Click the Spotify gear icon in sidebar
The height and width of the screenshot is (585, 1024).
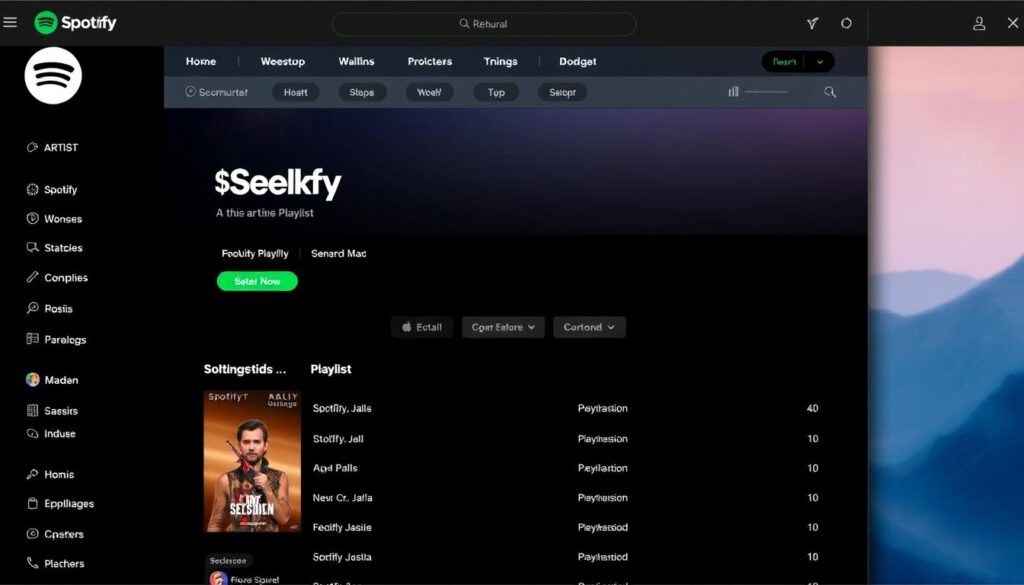tap(32, 189)
